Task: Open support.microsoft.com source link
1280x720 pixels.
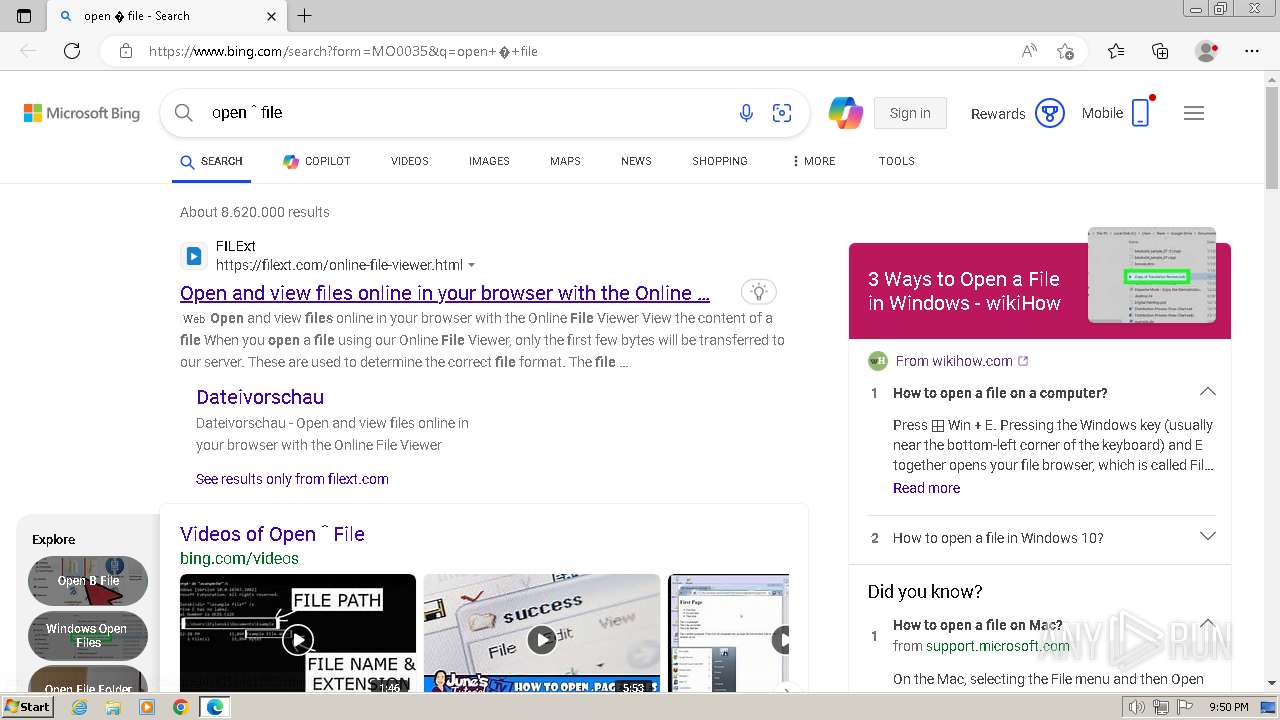Action: (x=998, y=646)
